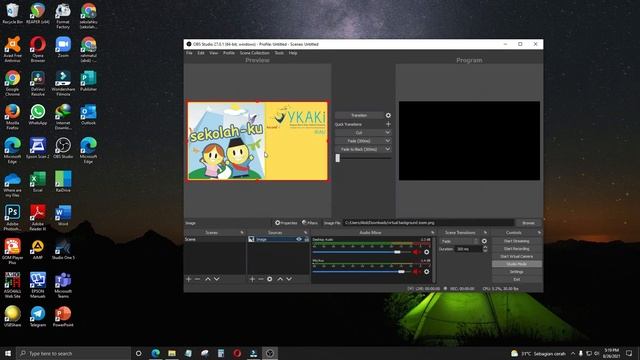This screenshot has height=360, width=640.
Task: Open the Edit menu
Action: 201,53
